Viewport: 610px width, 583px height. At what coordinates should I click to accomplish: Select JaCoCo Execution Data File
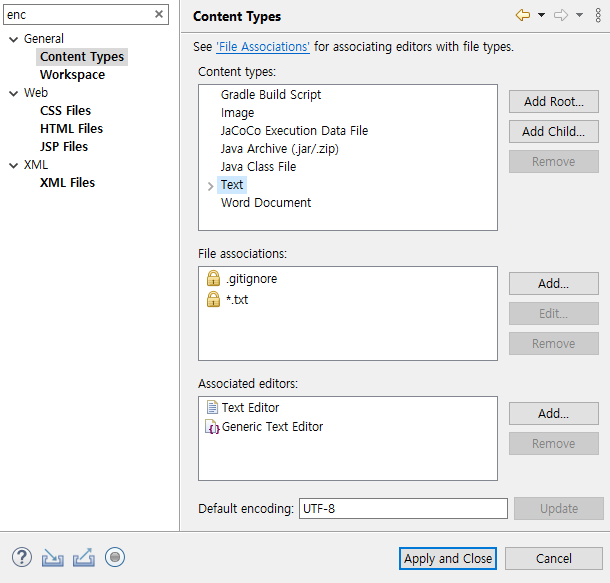pos(294,131)
